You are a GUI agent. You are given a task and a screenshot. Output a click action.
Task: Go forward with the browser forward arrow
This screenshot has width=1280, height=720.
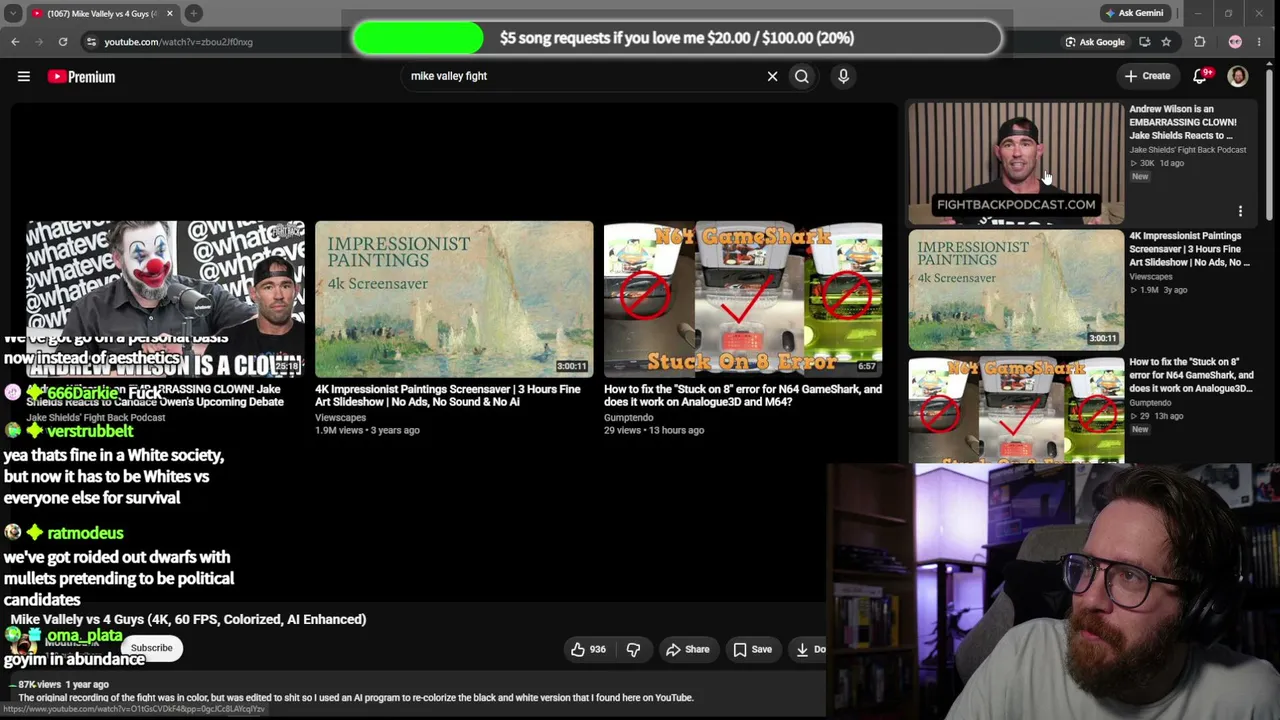tap(39, 42)
